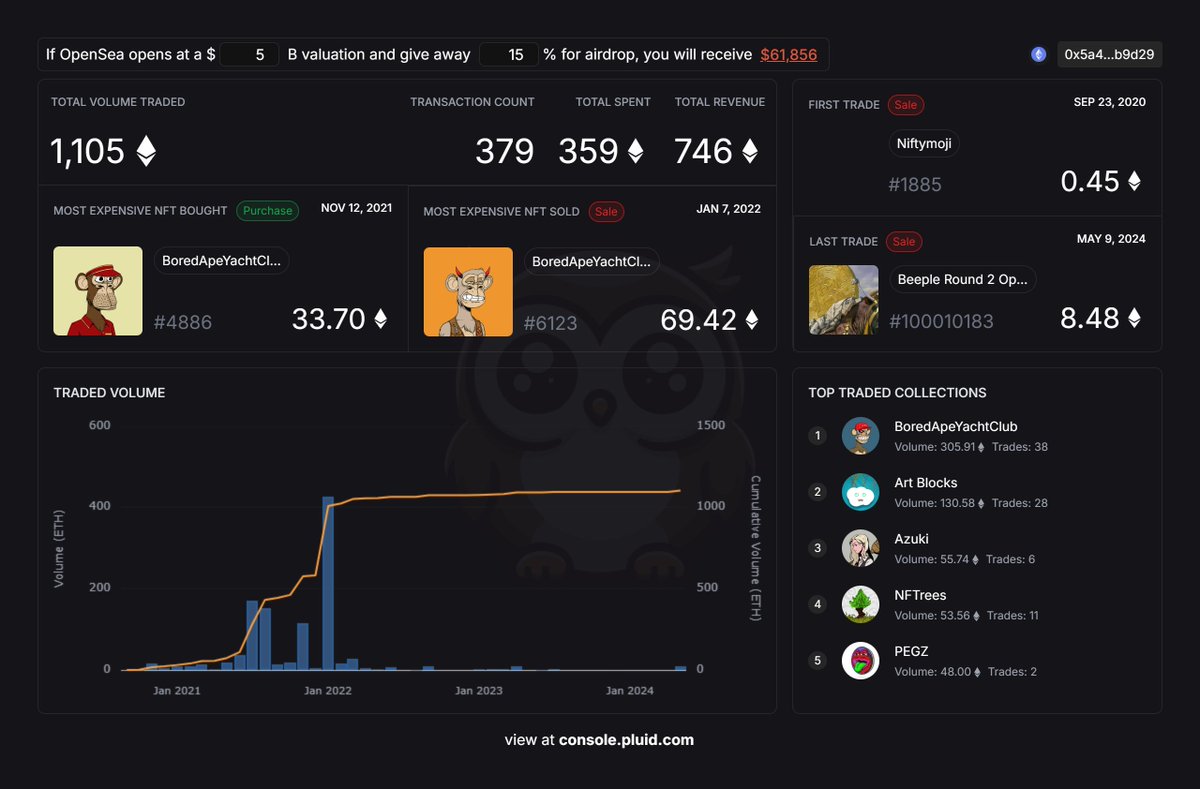The image size is (1200, 789).
Task: Expand the truncated BoredApeYachtCl... name under NFT bought
Action: click(221, 260)
